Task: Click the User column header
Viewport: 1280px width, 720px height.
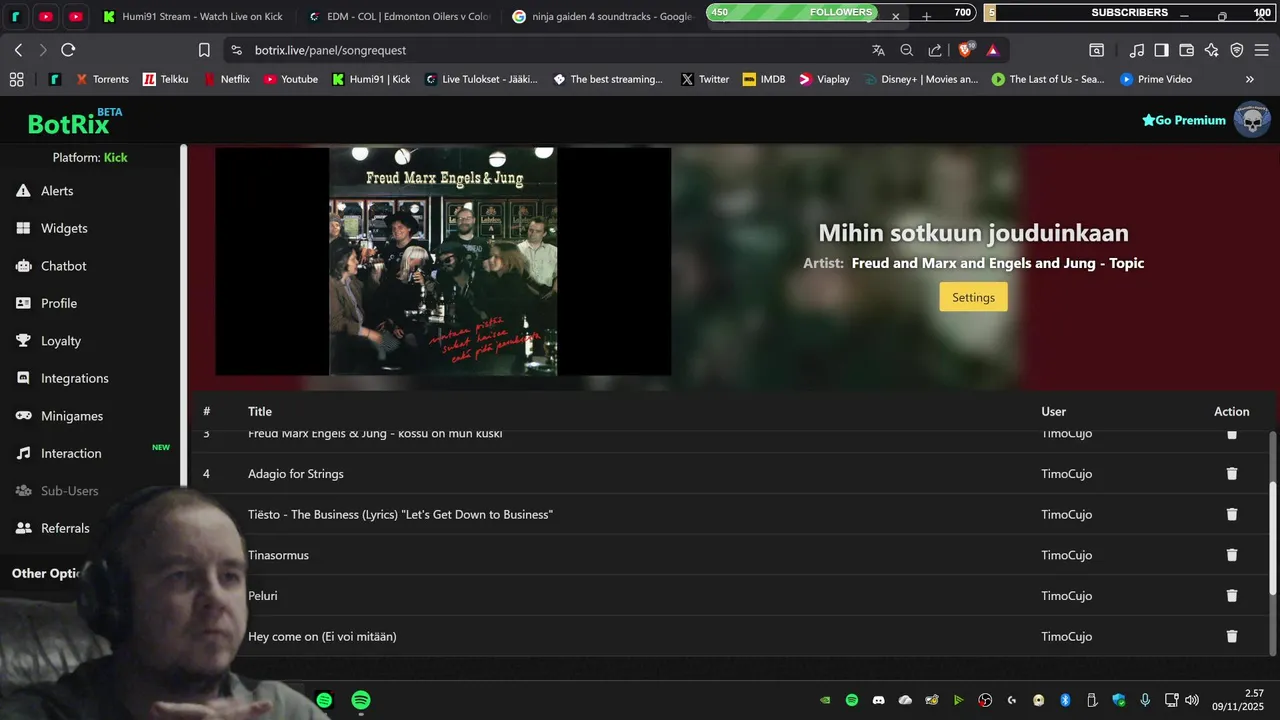Action: click(x=1053, y=411)
